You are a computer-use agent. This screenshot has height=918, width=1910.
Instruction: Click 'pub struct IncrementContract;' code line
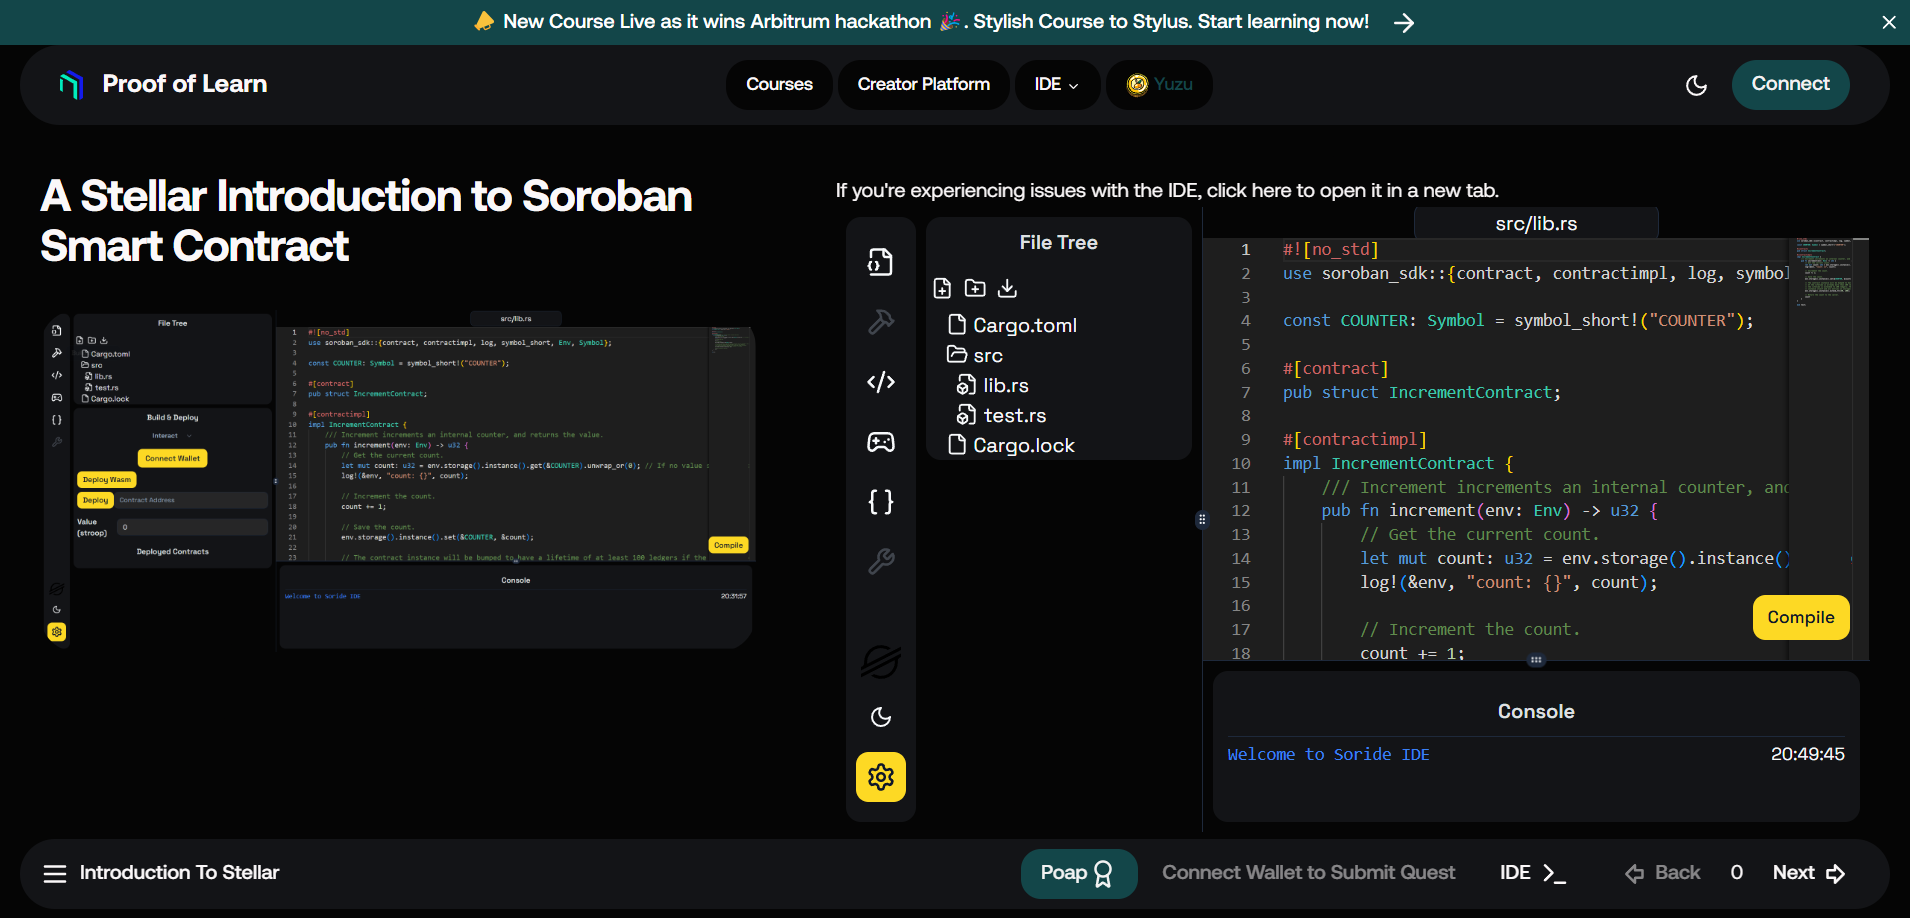tap(1421, 393)
